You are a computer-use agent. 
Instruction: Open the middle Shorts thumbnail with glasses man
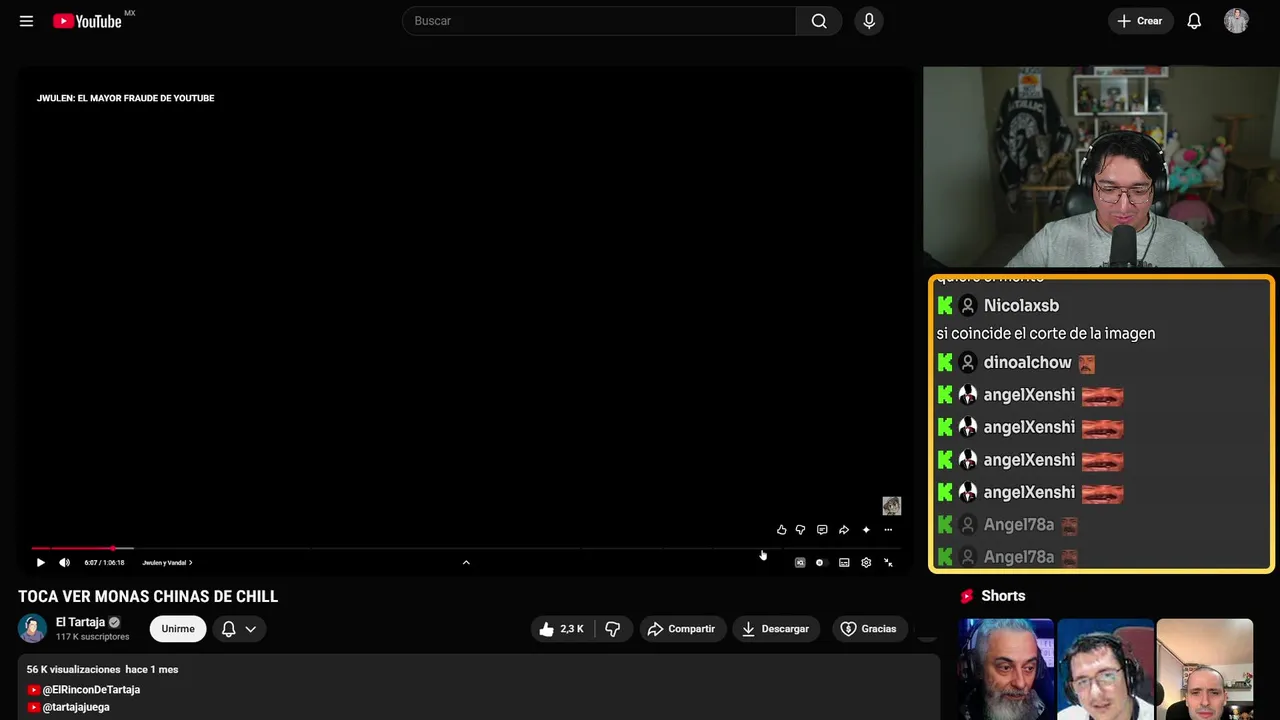coord(1105,669)
